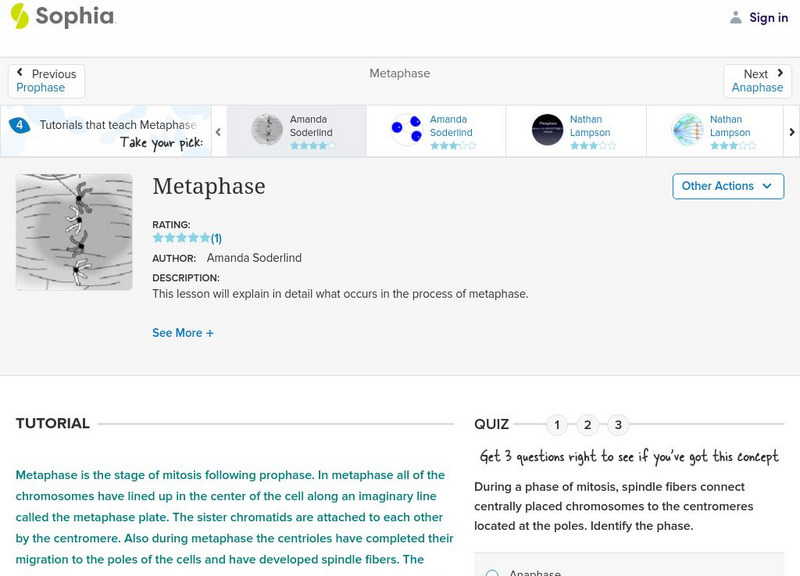
Task: Select the Anaphase answer radio button
Action: click(x=492, y=573)
